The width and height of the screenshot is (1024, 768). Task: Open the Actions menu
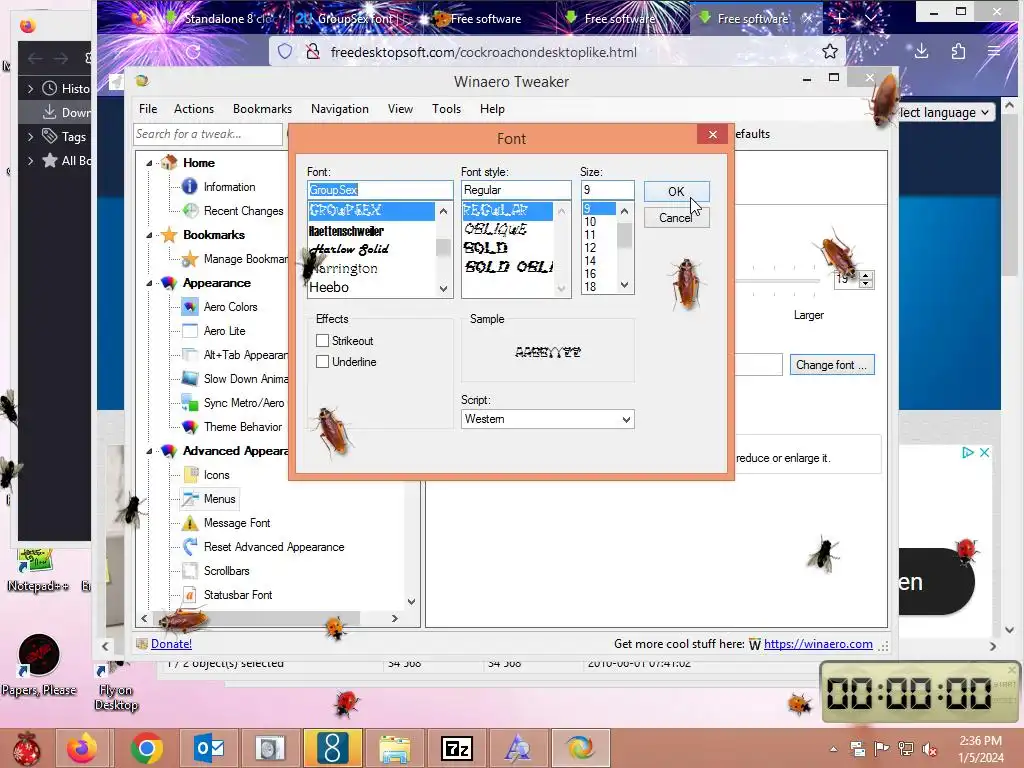click(x=194, y=109)
